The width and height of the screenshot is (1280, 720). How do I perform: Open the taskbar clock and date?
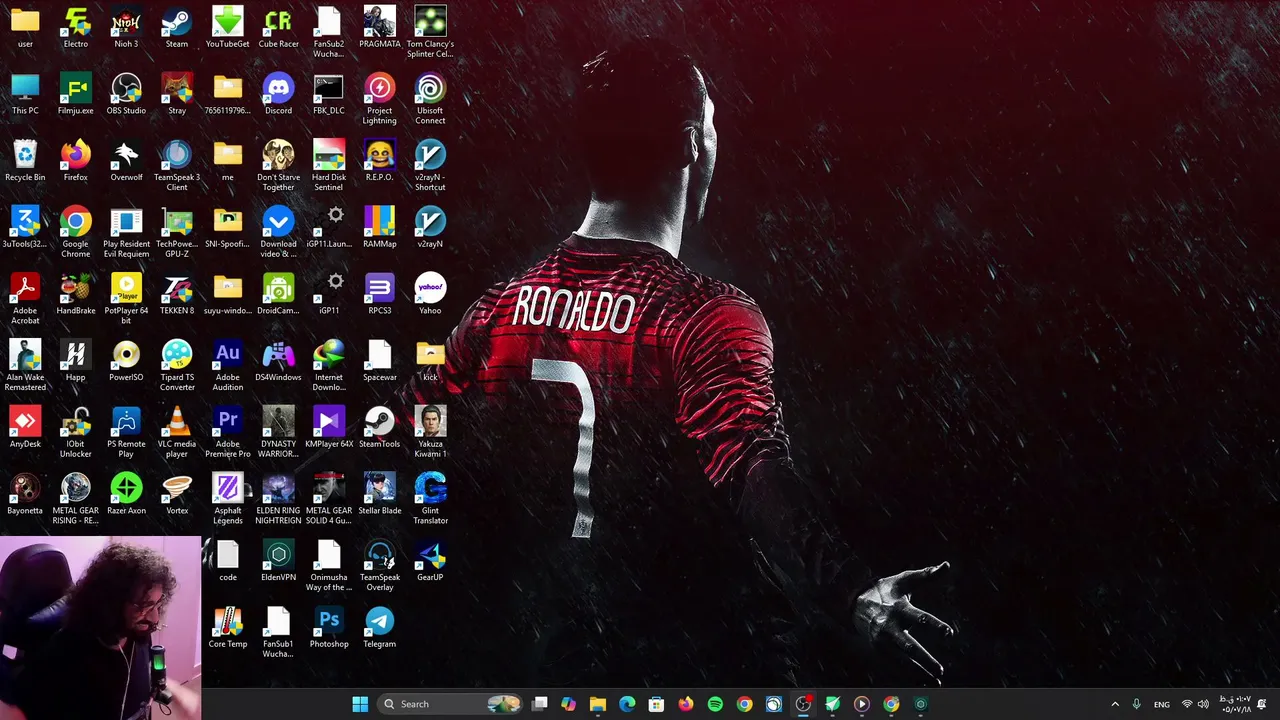[x=1235, y=704]
